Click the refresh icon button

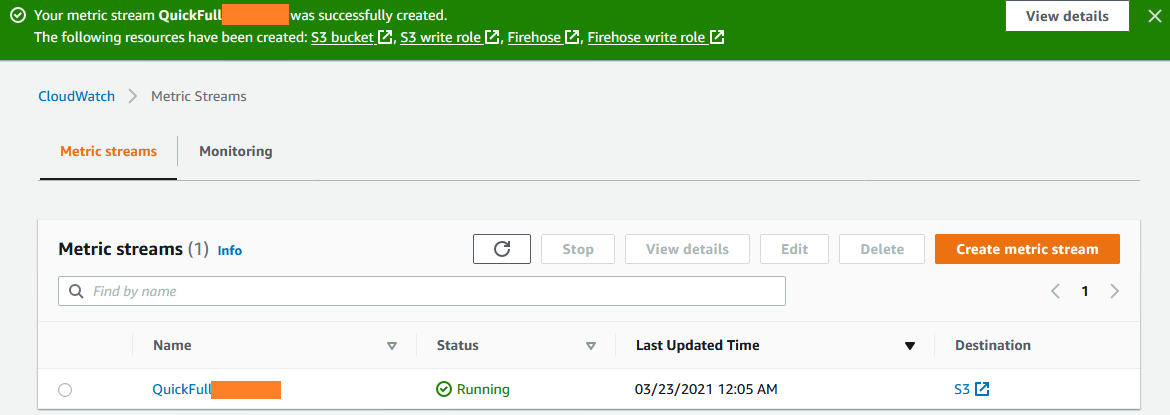[501, 249]
